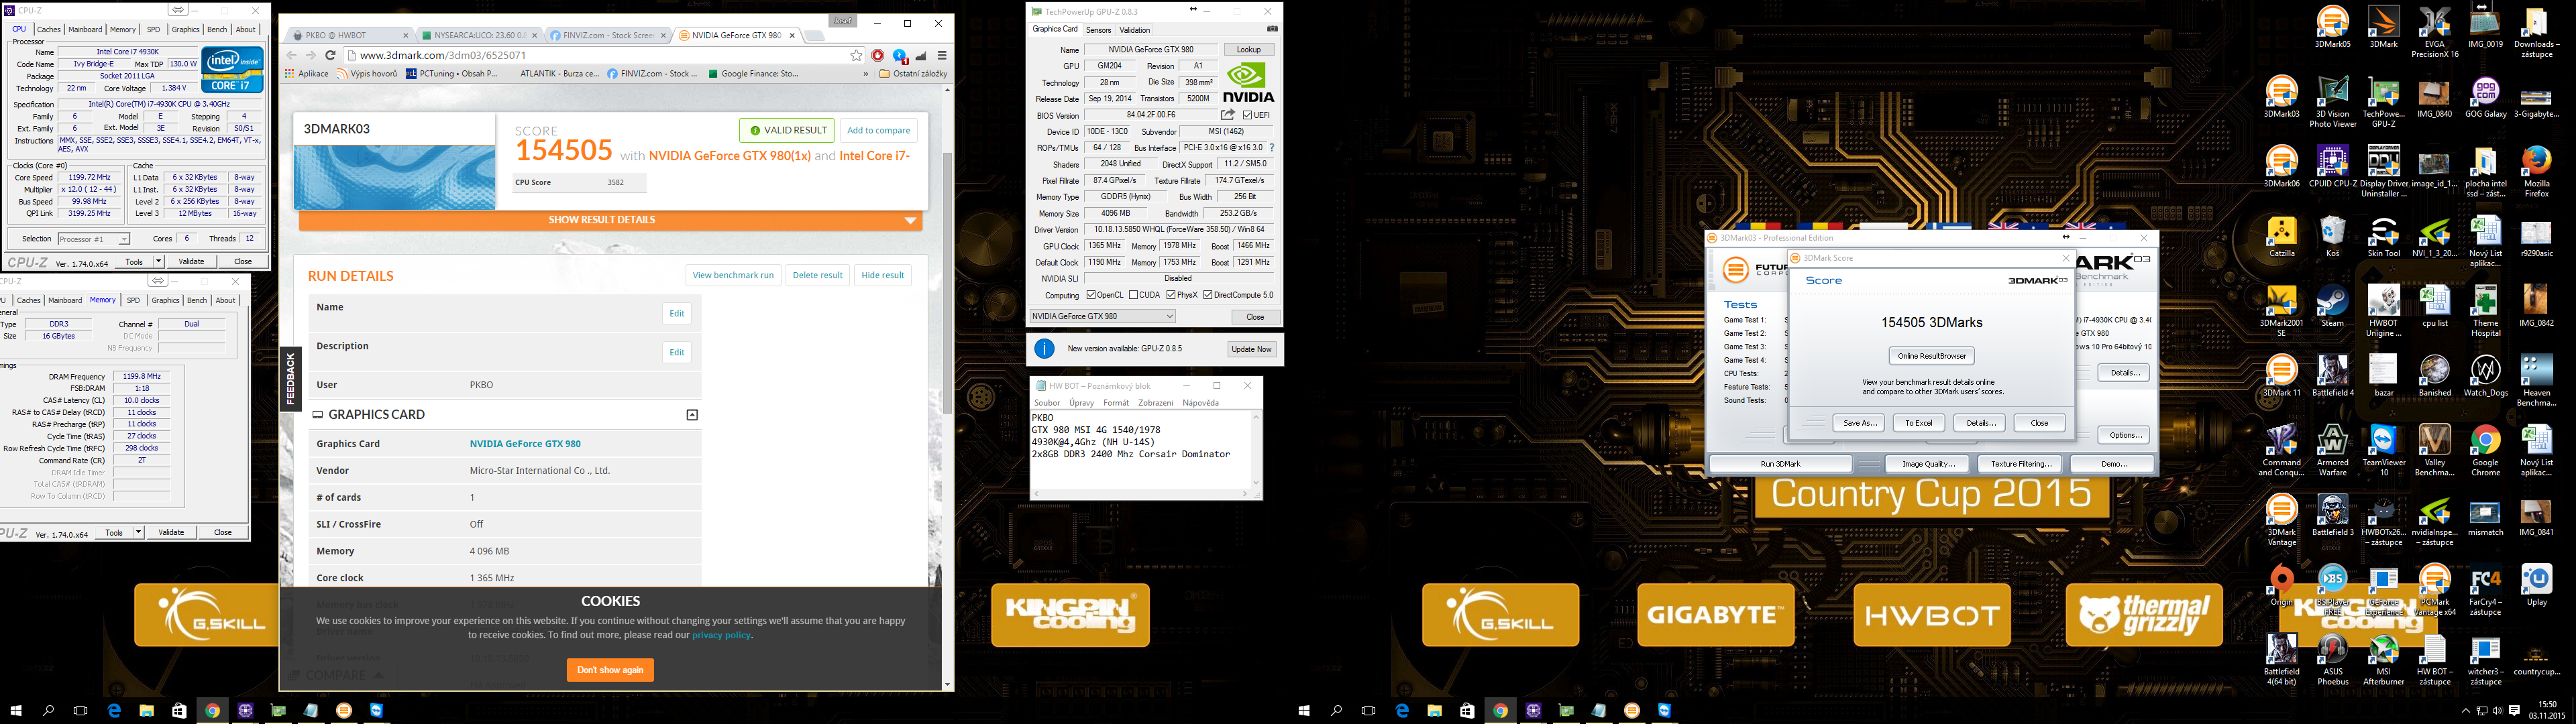Click Update Now button for GPU-Z
Viewport: 2576px width, 724px height.
pos(1251,349)
